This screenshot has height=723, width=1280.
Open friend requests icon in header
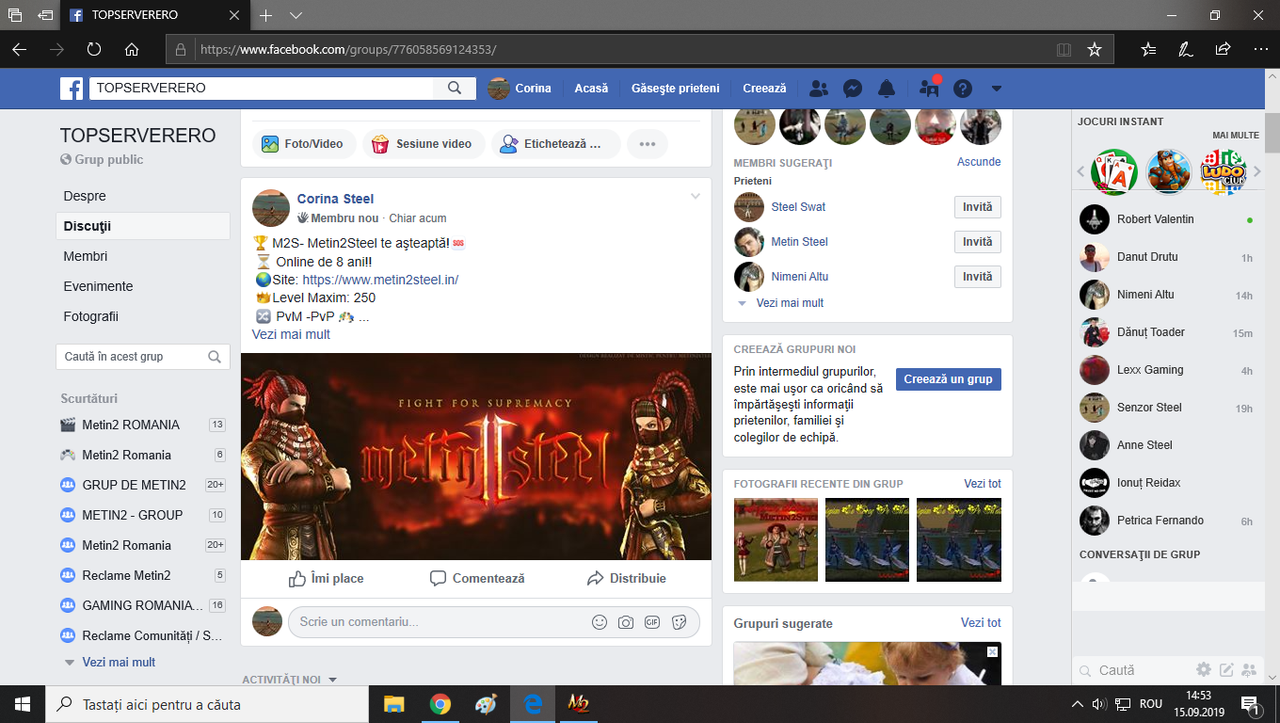tap(819, 88)
